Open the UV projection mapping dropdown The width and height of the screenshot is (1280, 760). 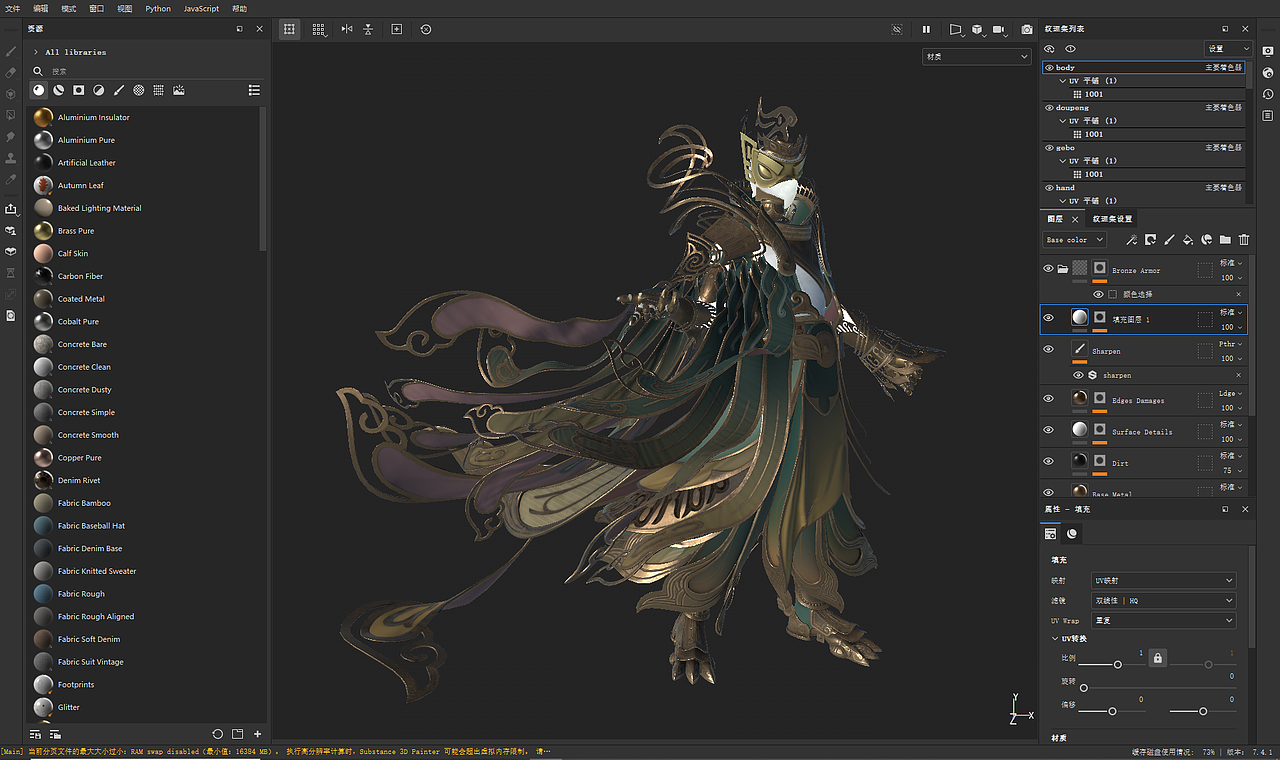pyautogui.click(x=1164, y=580)
